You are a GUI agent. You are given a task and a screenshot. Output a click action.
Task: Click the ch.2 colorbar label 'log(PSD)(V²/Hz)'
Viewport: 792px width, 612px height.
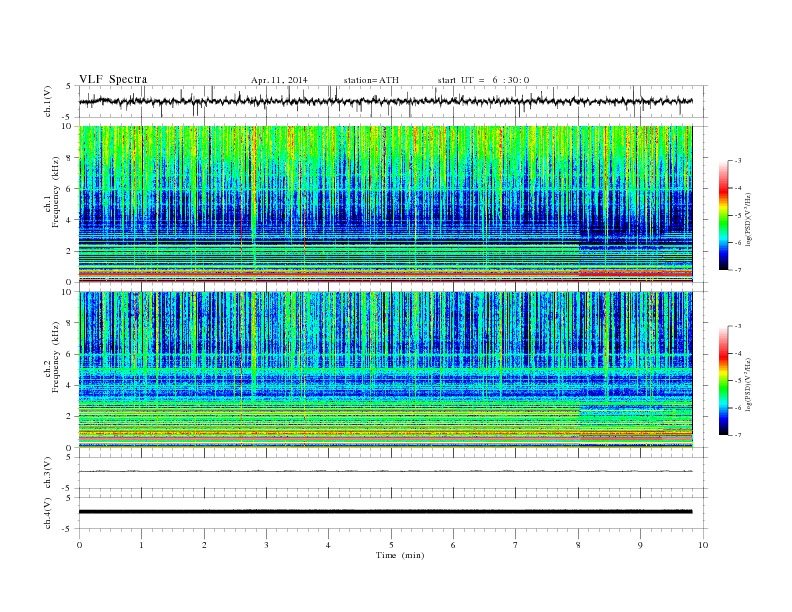click(x=749, y=384)
